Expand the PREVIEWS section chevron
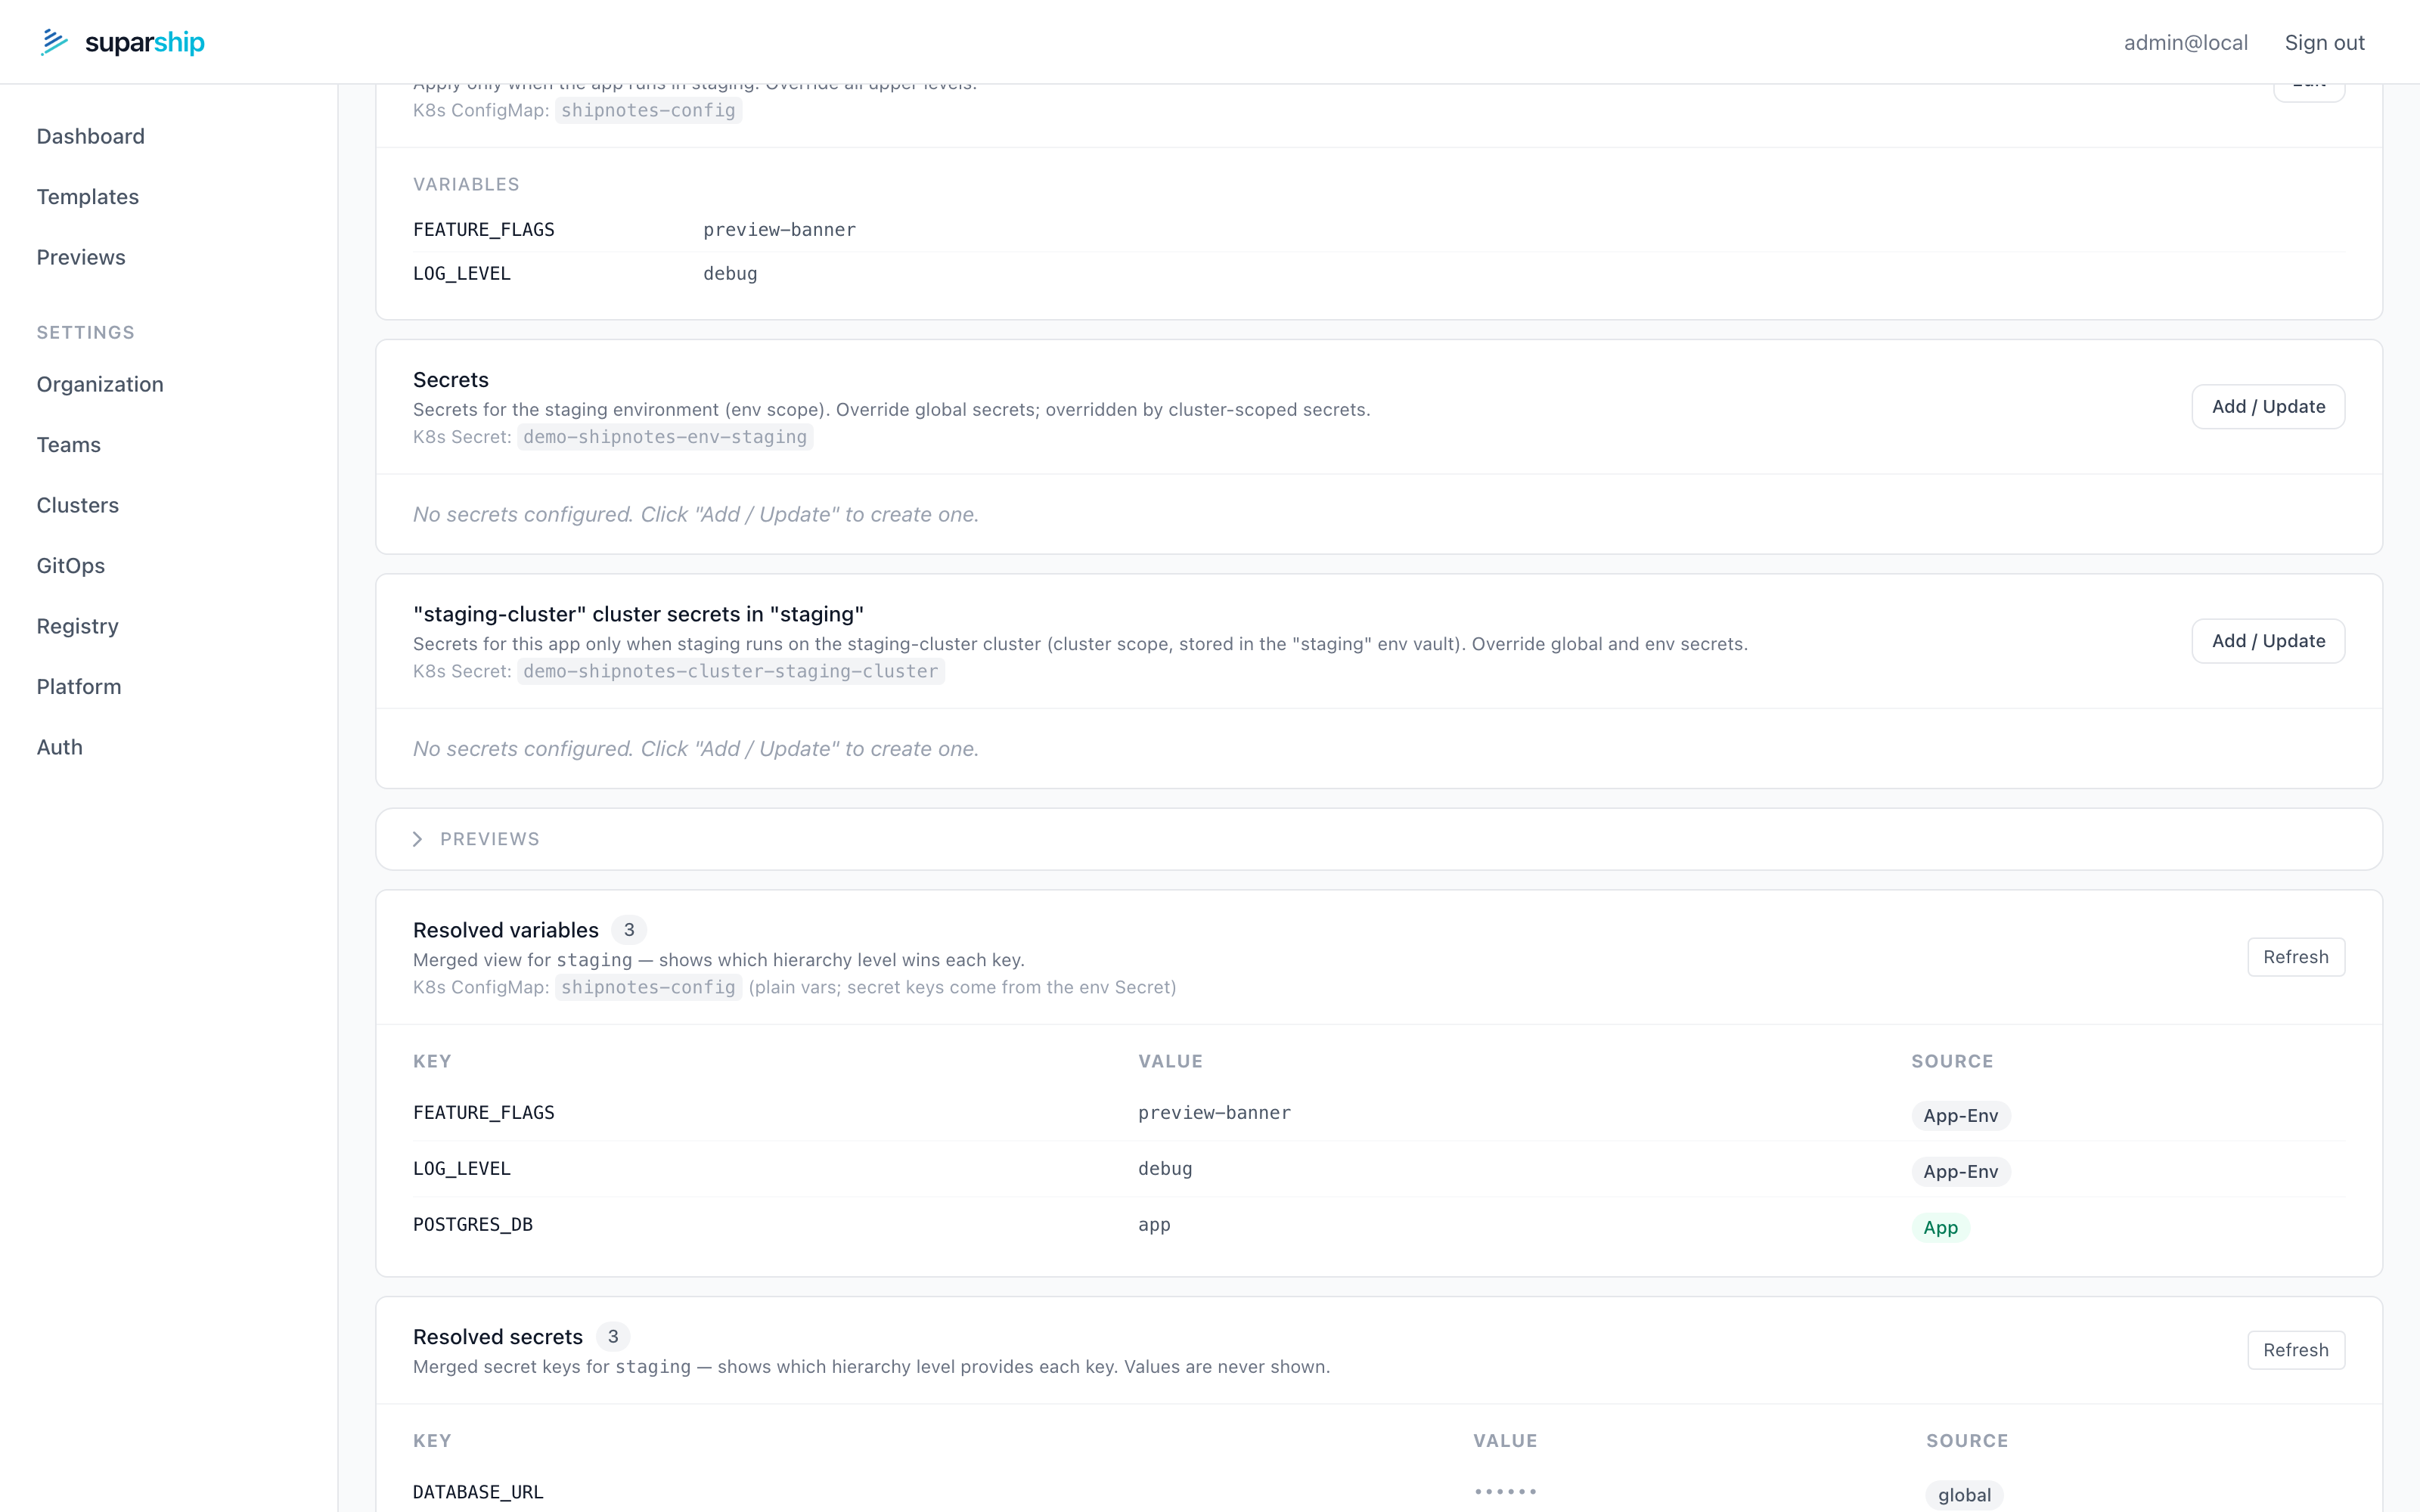The height and width of the screenshot is (1512, 2420). click(418, 839)
